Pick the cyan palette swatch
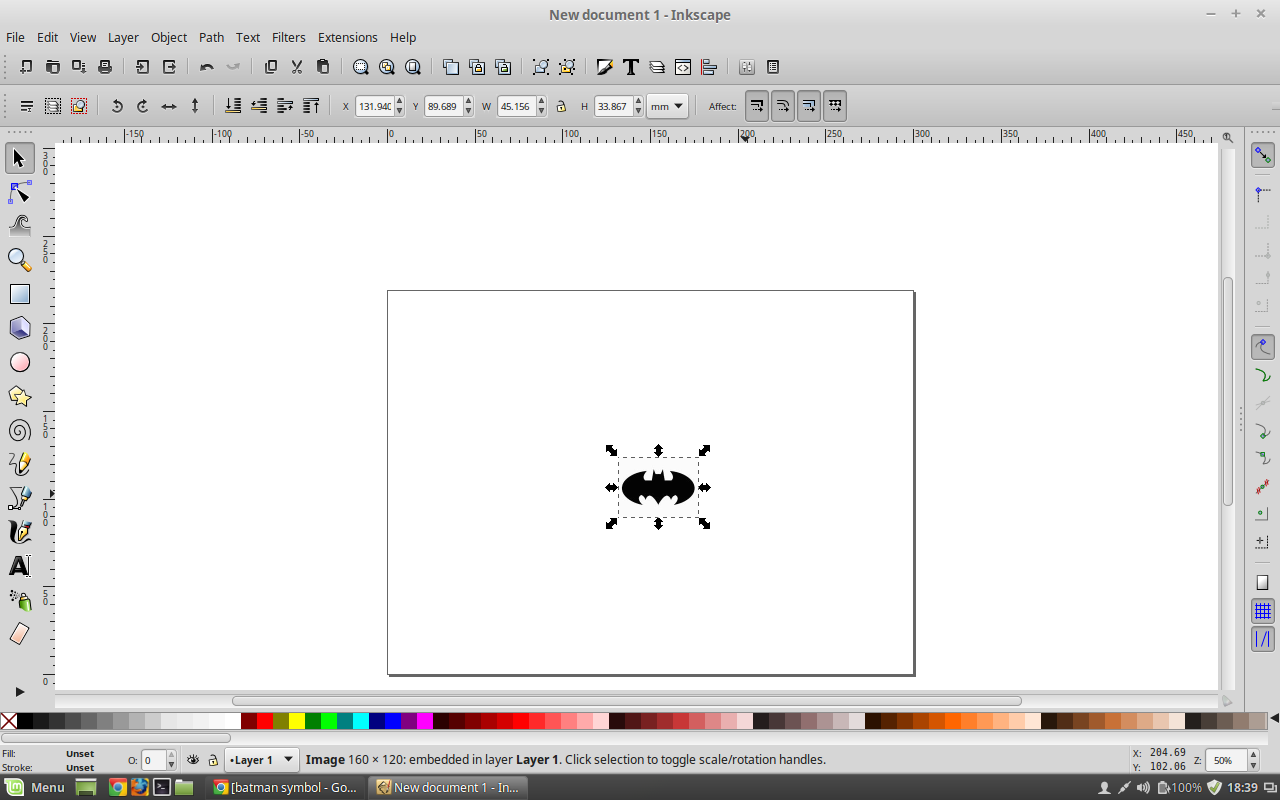Screen dimensions: 1280x800 pyautogui.click(x=361, y=721)
